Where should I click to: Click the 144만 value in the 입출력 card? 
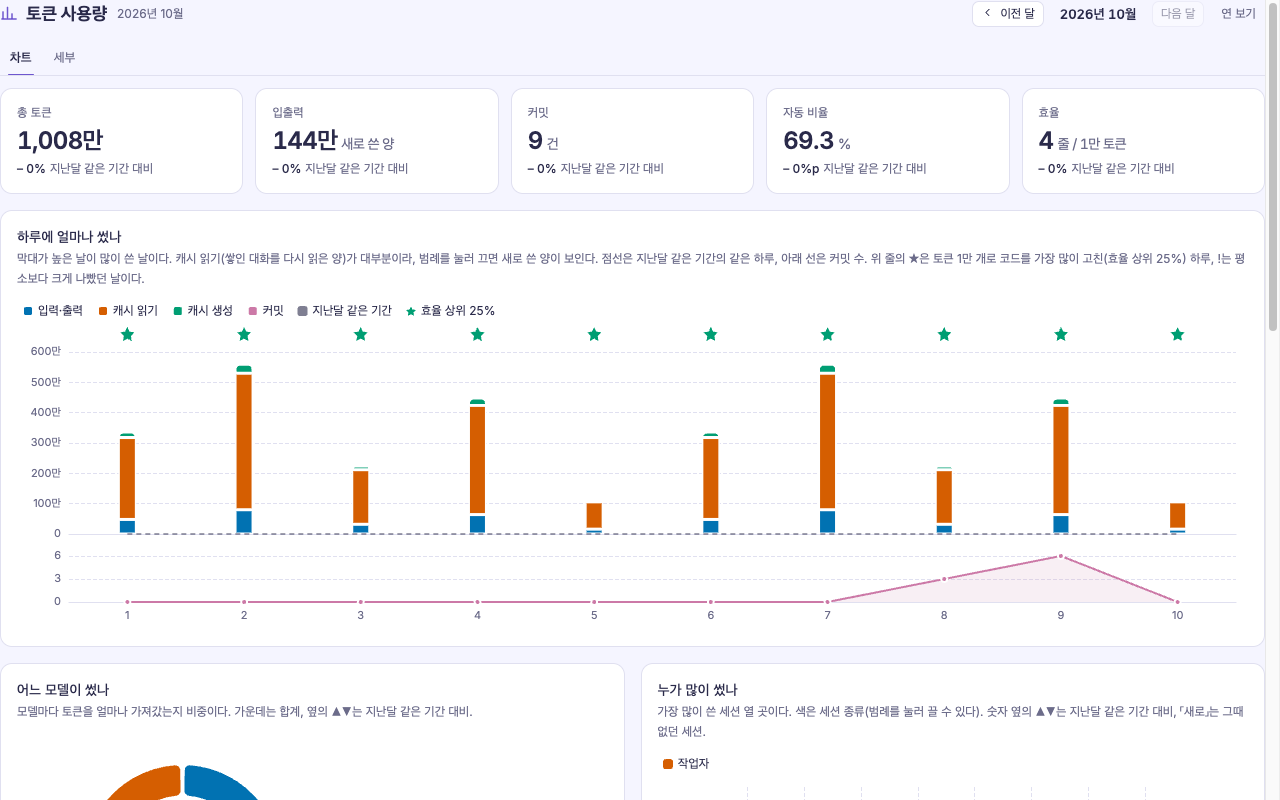tap(305, 141)
